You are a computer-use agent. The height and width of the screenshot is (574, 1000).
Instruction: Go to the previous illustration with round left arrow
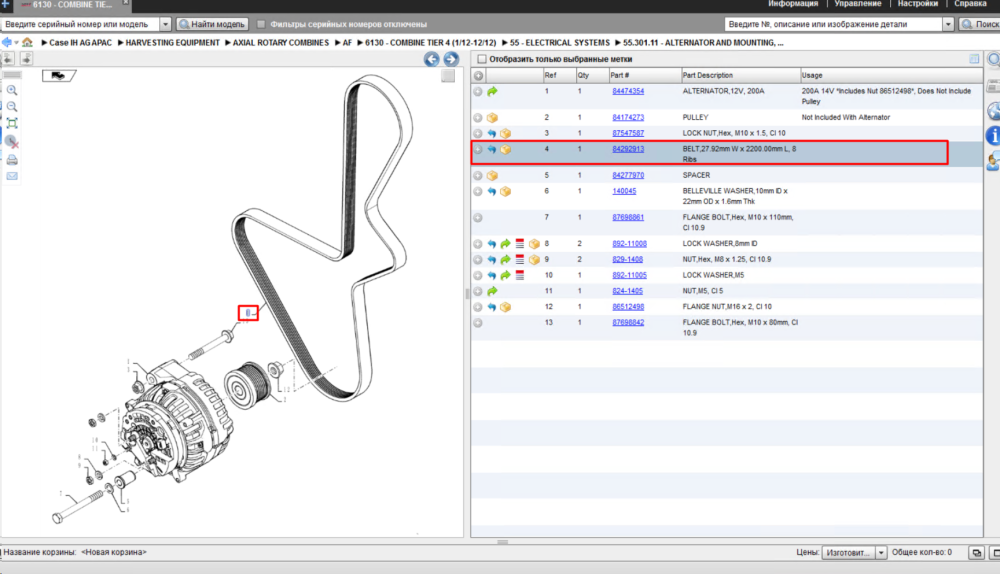coord(432,59)
